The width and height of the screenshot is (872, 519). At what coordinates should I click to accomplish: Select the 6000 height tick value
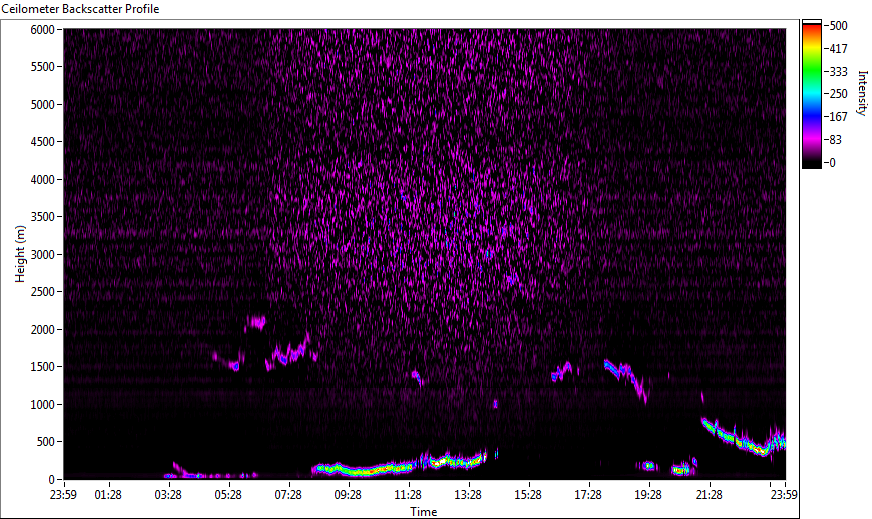pyautogui.click(x=42, y=29)
